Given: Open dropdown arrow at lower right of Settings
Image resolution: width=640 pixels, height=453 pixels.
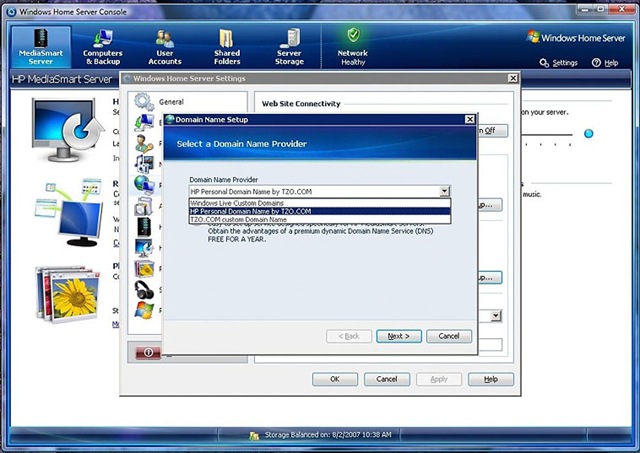Looking at the screenshot, I should coord(496,315).
